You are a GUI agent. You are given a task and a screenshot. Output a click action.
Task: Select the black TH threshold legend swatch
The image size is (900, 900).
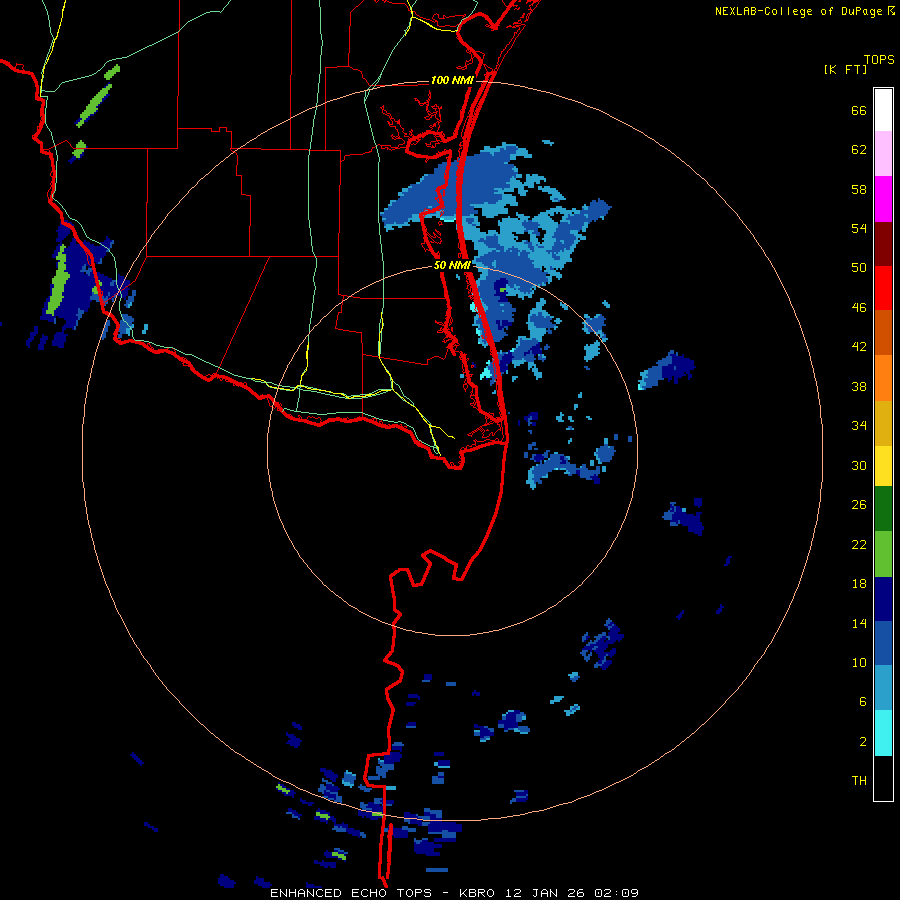coord(883,778)
